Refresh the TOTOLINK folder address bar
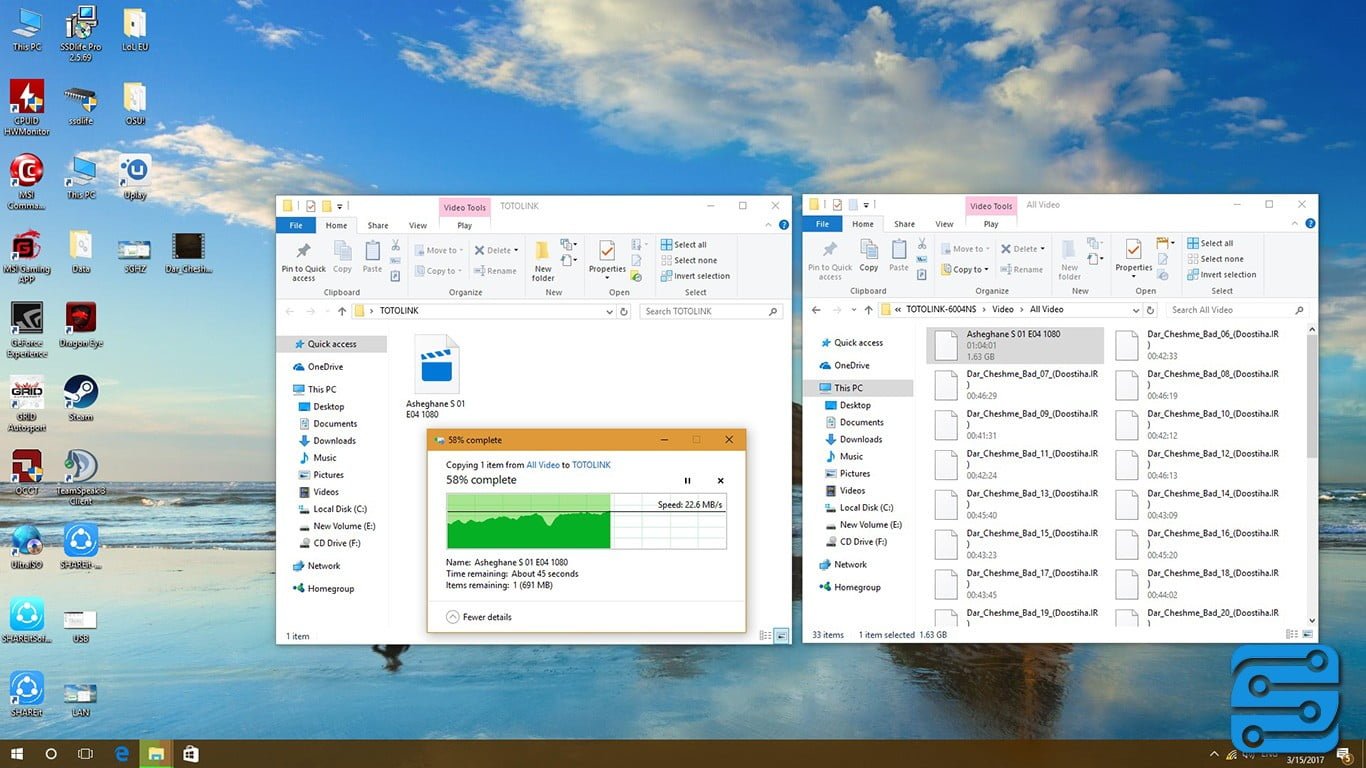Viewport: 1366px width, 768px height. click(624, 312)
